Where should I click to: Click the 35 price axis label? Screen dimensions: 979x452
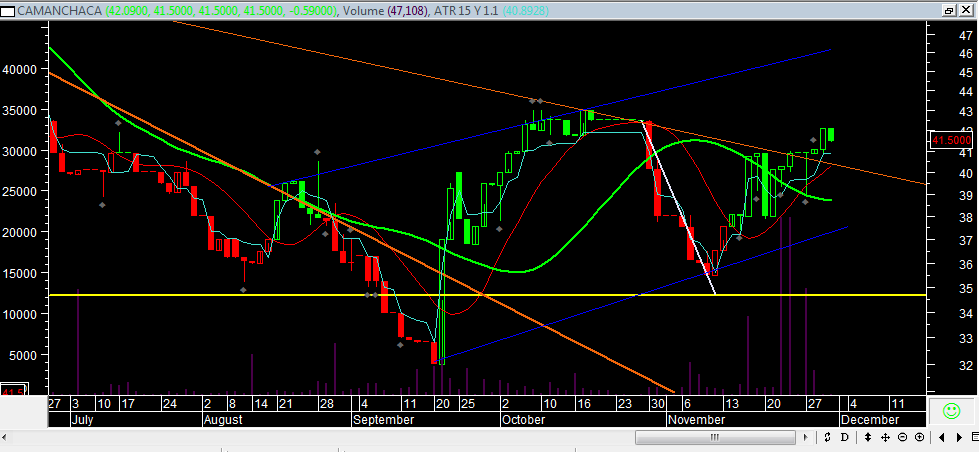965,289
